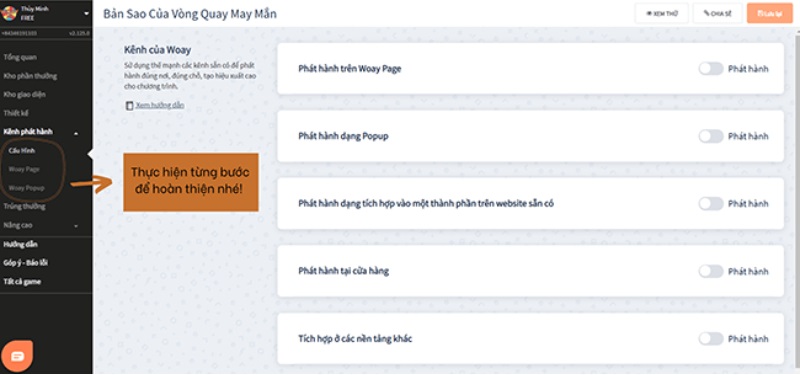Select the Woay Popup submenu item
The image size is (800, 375).
point(27,188)
